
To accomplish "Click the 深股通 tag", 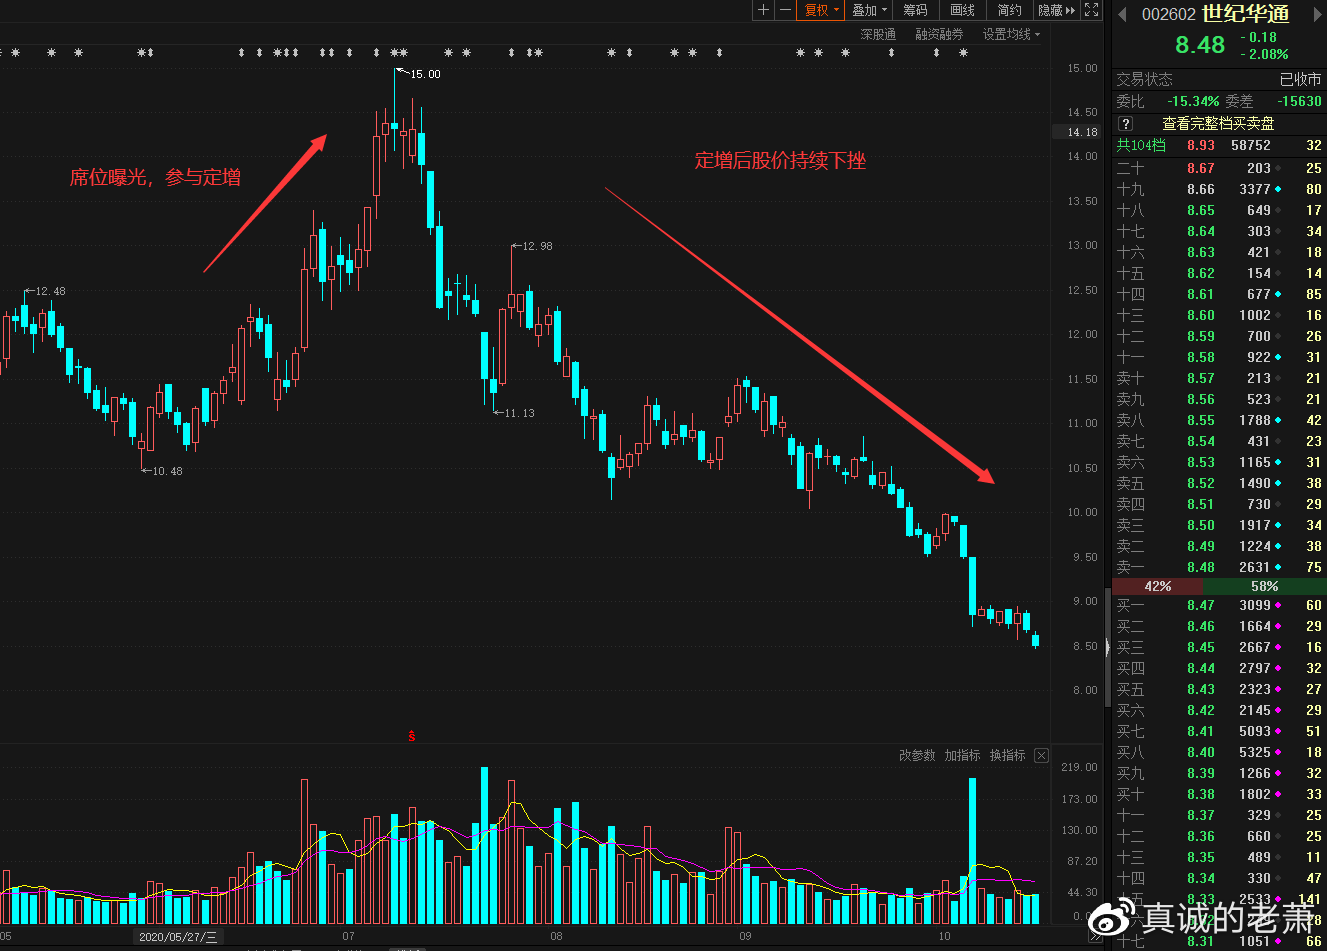I will coord(878,34).
